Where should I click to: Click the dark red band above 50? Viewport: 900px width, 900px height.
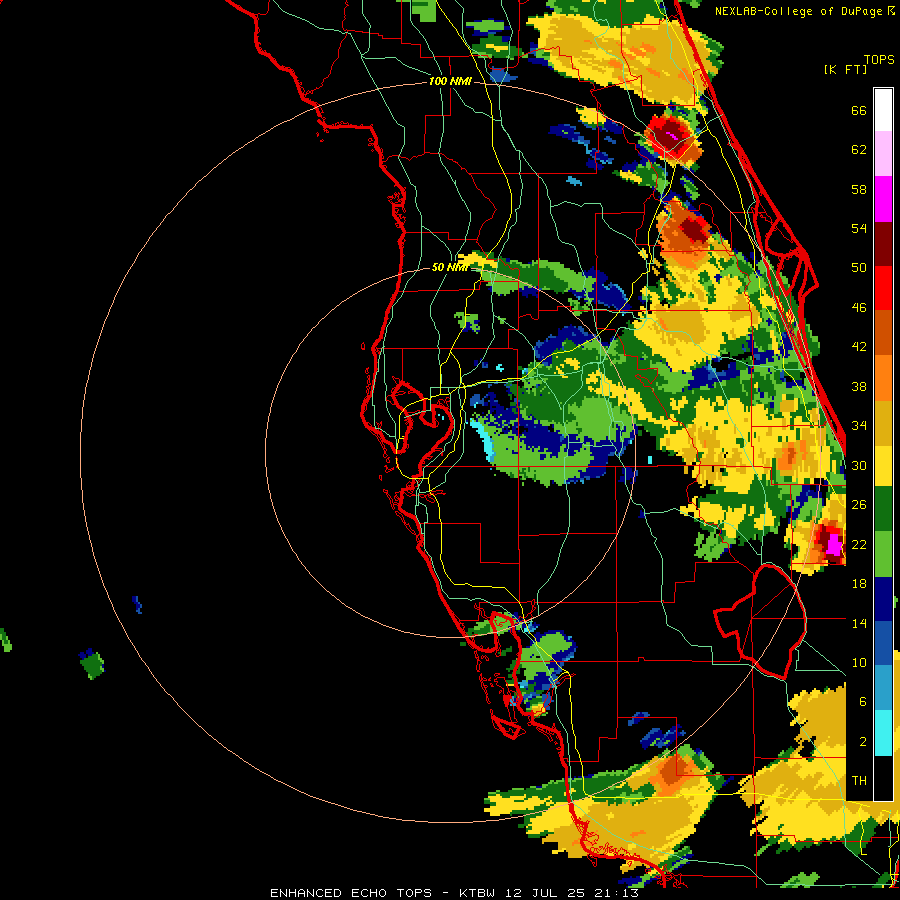883,245
